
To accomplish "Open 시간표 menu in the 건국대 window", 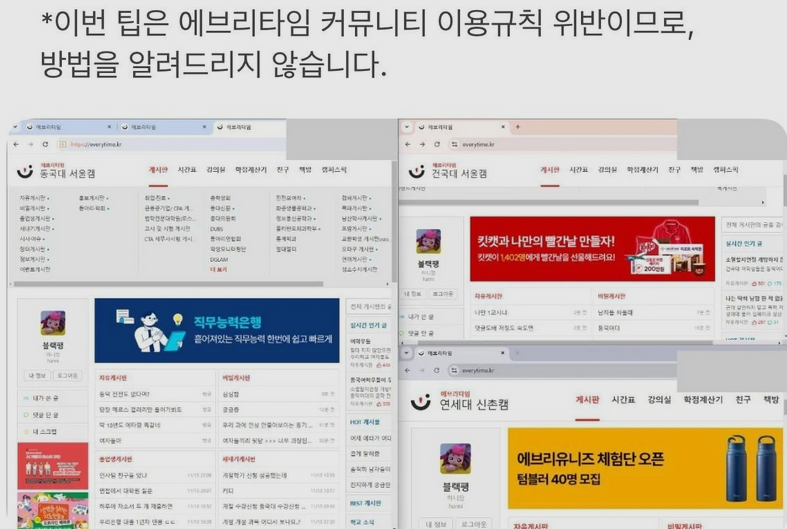I will (578, 170).
